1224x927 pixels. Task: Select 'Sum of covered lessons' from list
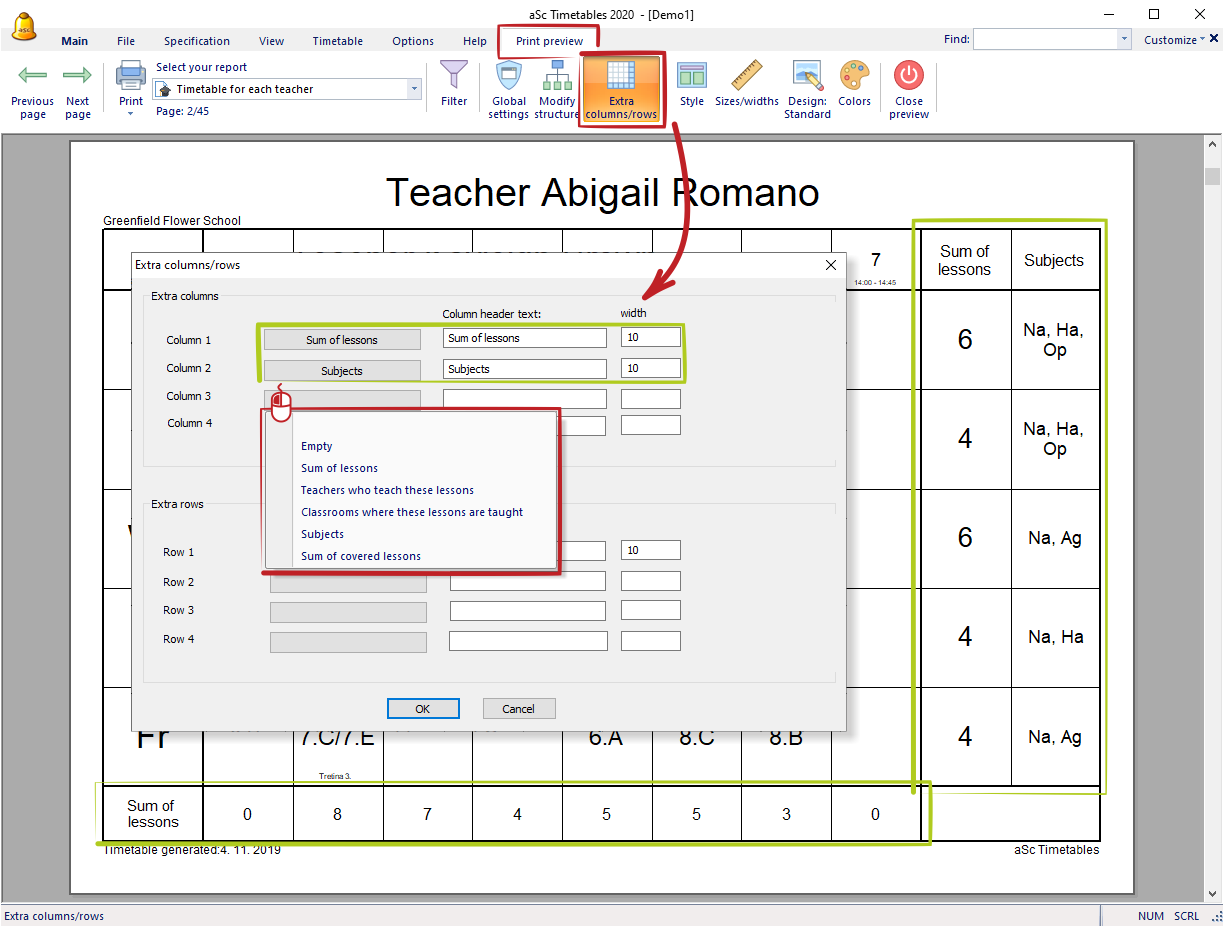coord(361,556)
